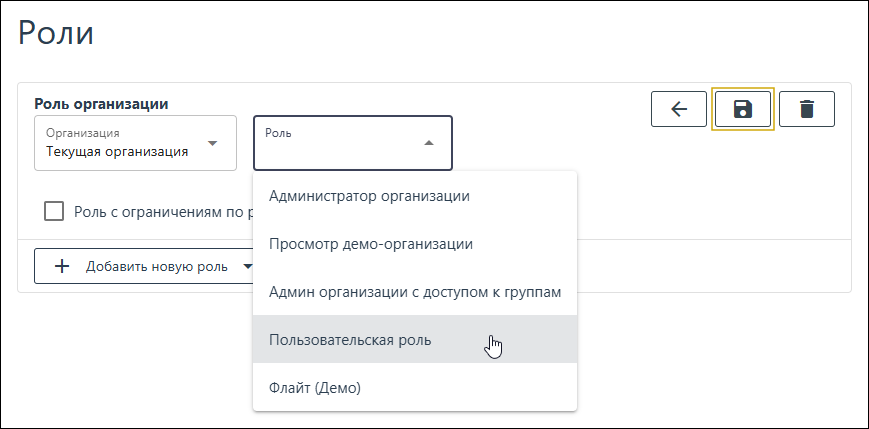Click the back arrow button
This screenshot has width=869, height=429.
[x=679, y=109]
